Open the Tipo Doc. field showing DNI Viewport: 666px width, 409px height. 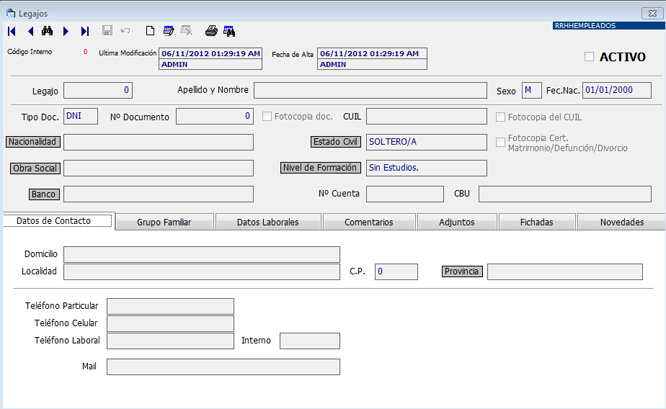pos(80,116)
